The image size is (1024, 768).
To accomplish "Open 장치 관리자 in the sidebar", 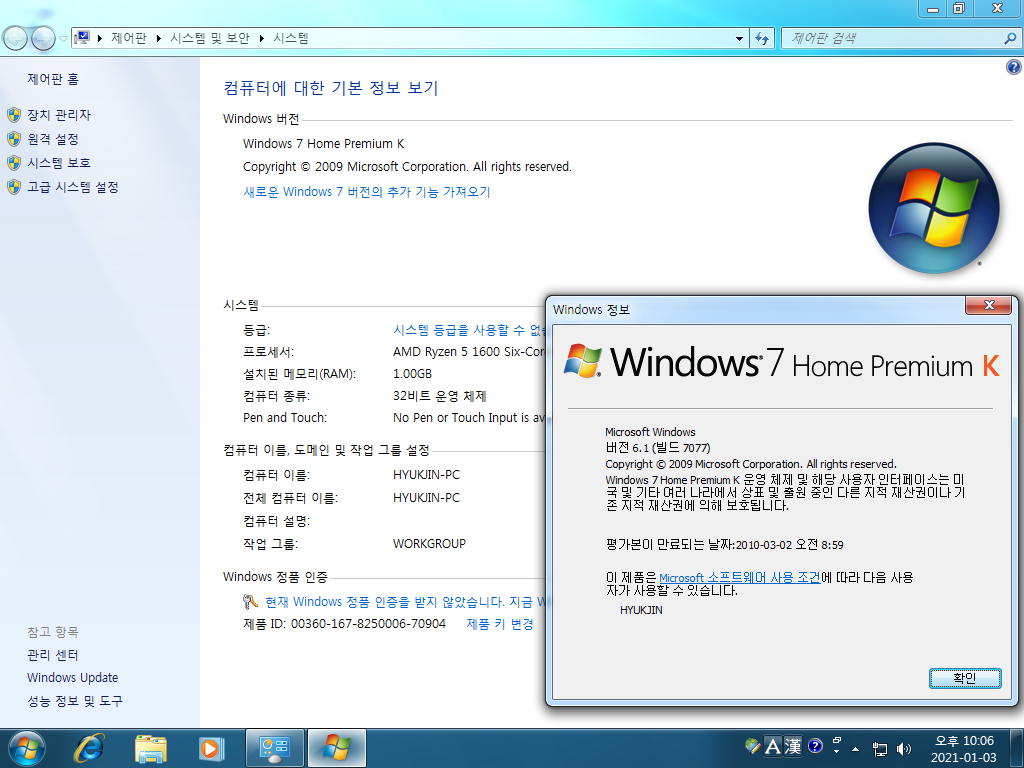I will (x=59, y=115).
